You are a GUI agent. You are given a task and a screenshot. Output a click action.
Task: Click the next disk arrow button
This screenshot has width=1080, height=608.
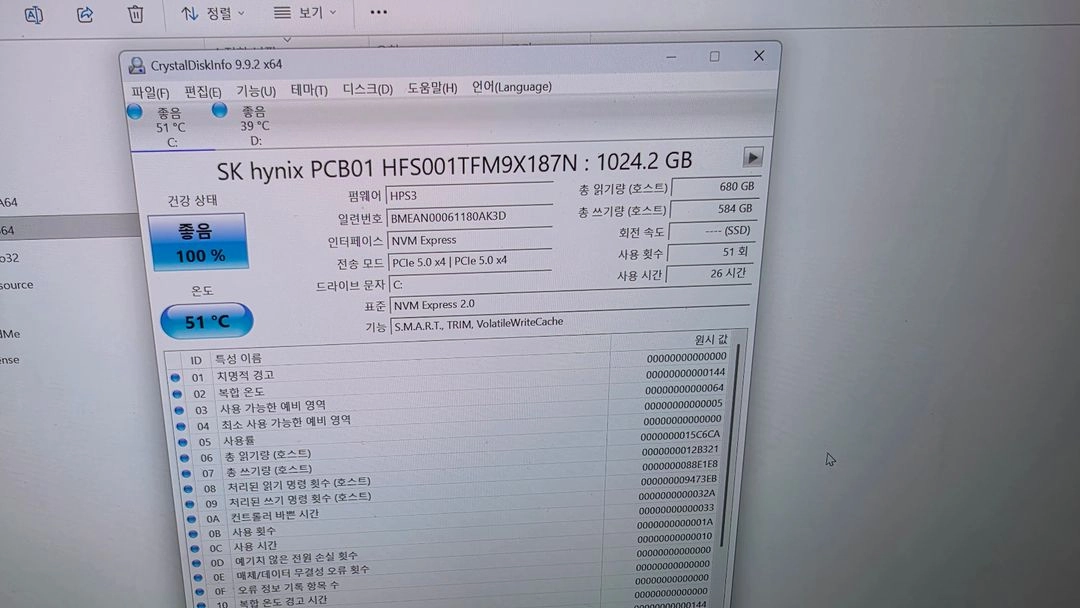752,158
